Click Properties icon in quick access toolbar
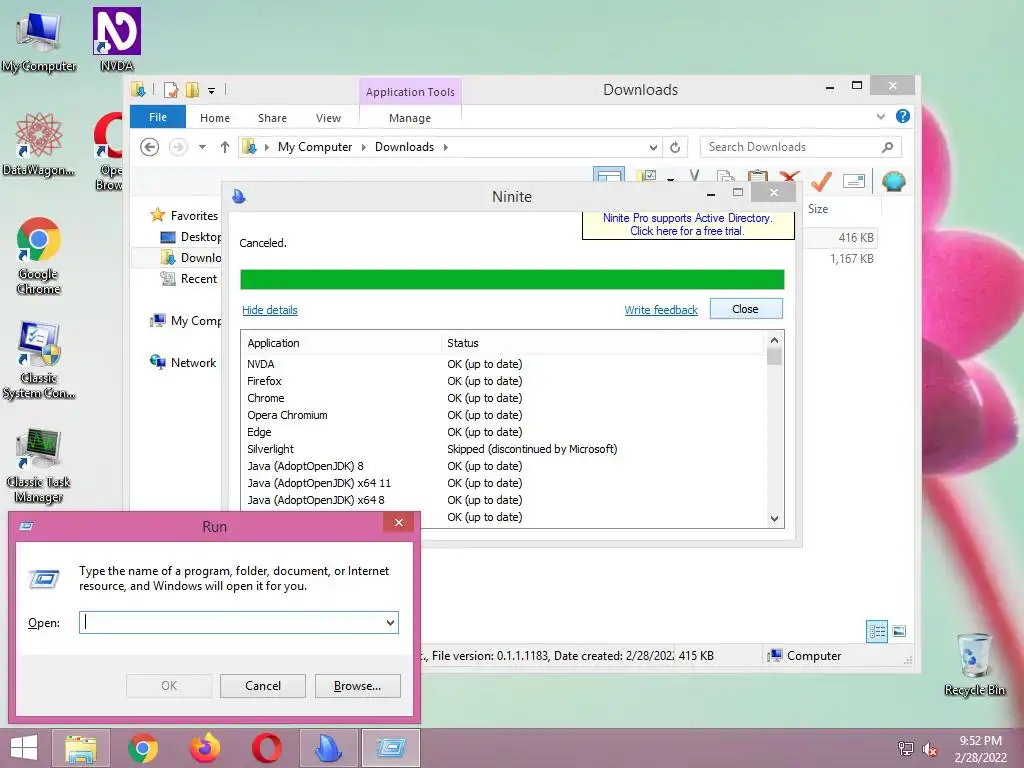The height and width of the screenshot is (768, 1024). [171, 90]
